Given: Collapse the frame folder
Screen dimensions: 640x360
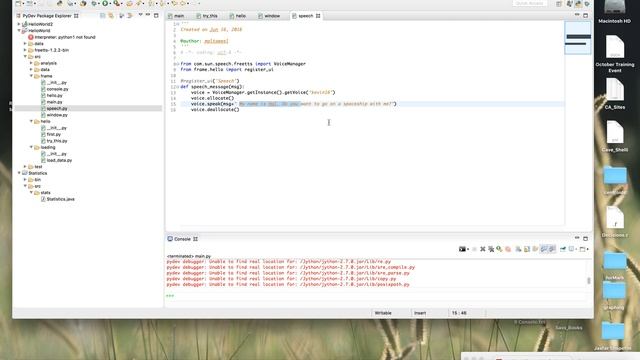Looking at the screenshot, I should (x=31, y=76).
